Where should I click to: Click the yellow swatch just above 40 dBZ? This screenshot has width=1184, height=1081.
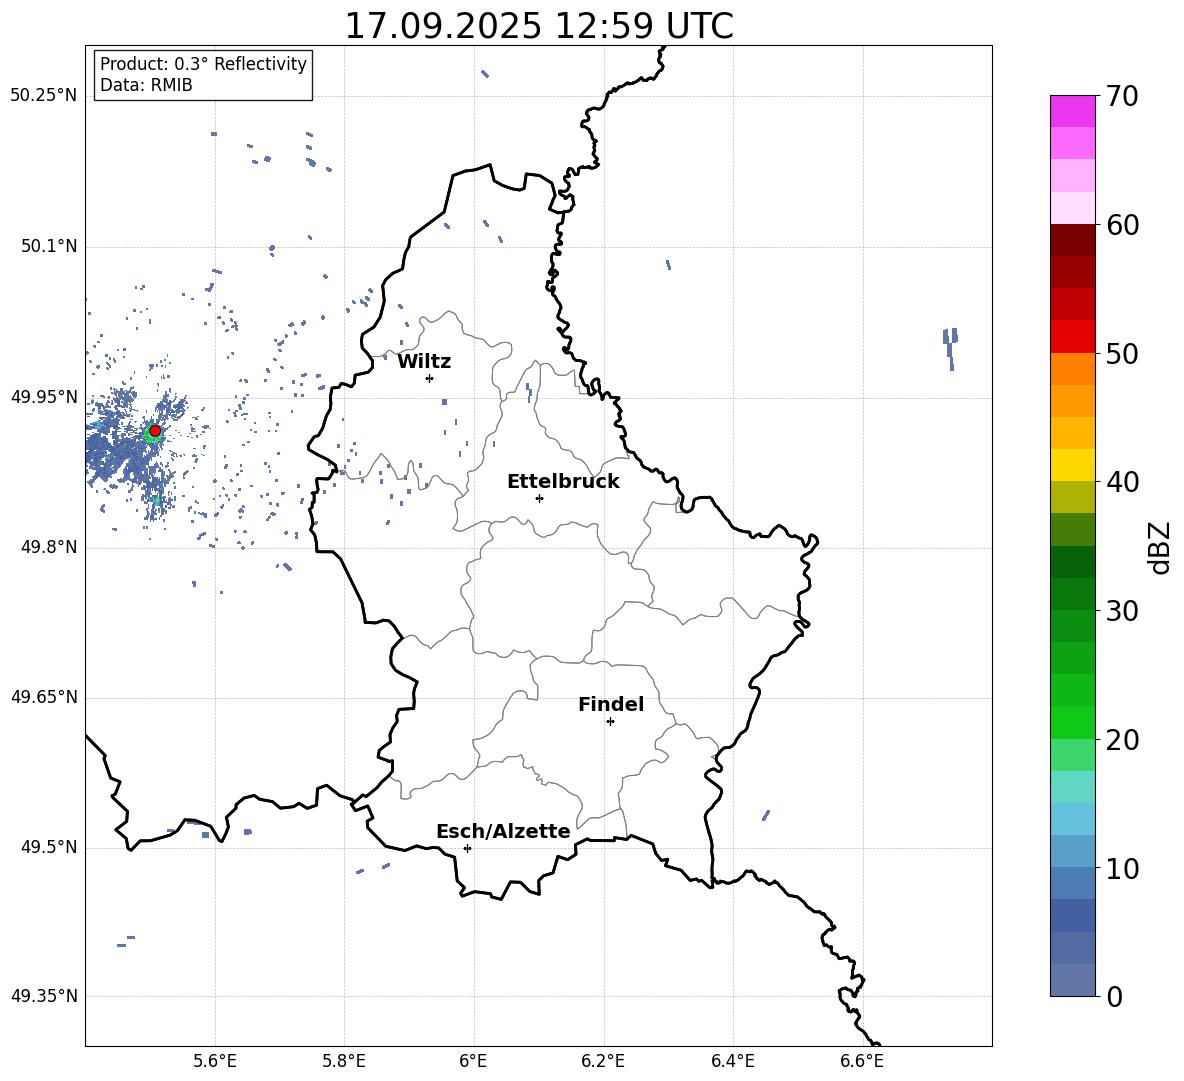1072,465
